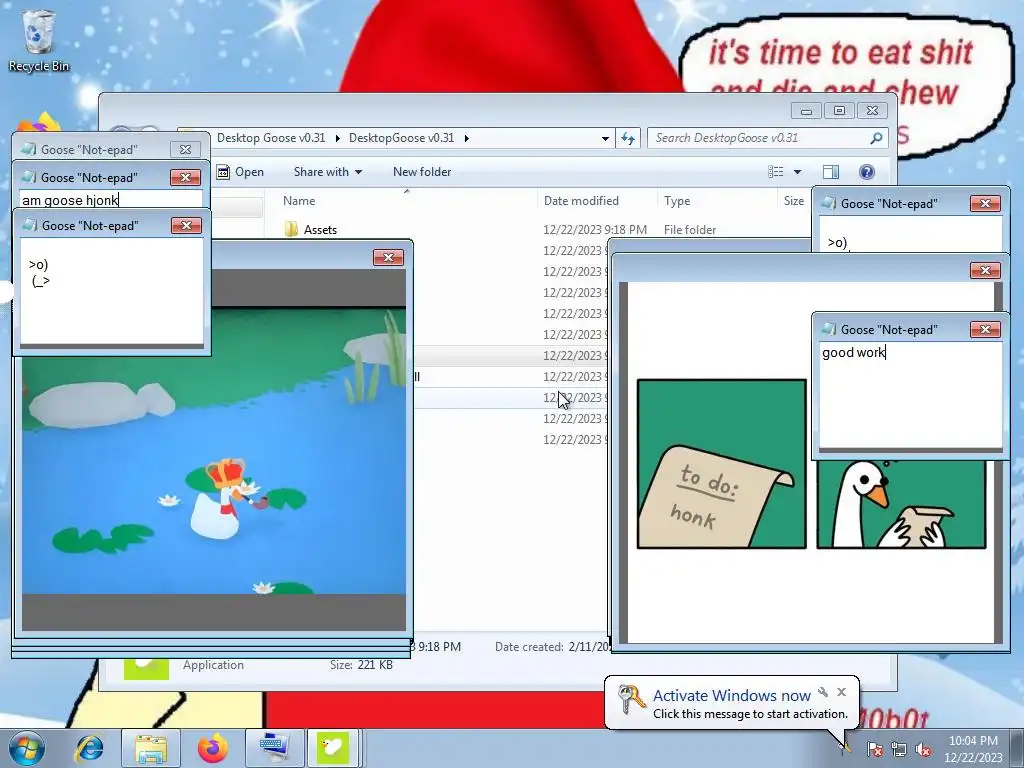
Task: Open the view options dropdown arrow
Action: [x=797, y=172]
